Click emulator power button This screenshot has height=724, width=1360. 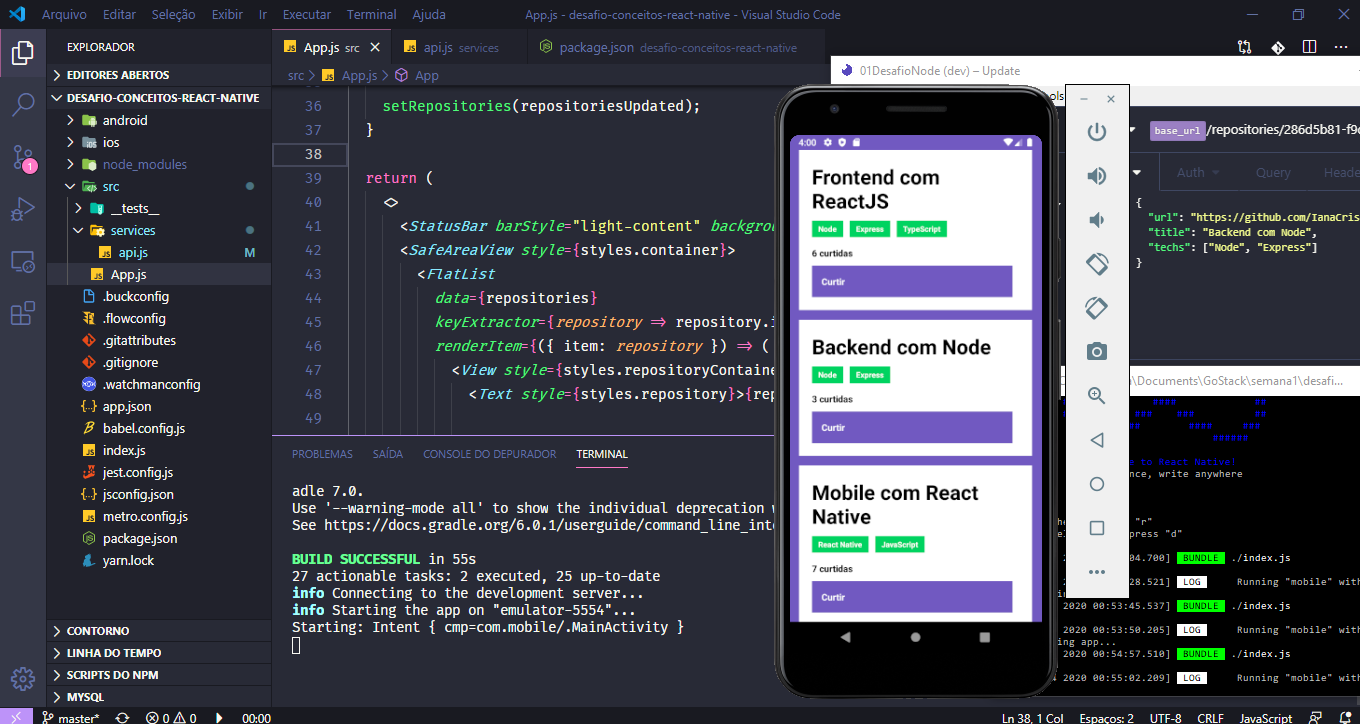[x=1097, y=132]
